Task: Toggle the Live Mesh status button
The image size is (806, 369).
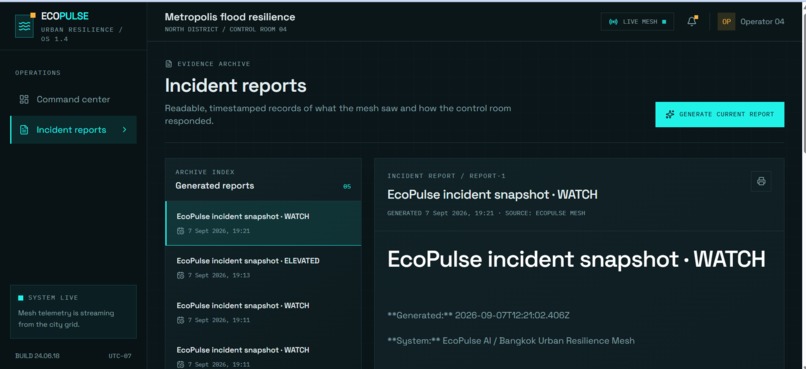Action: (637, 22)
